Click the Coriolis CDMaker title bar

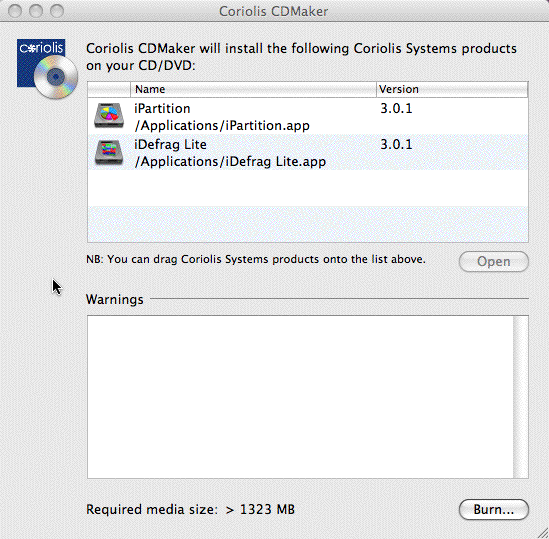[274, 11]
